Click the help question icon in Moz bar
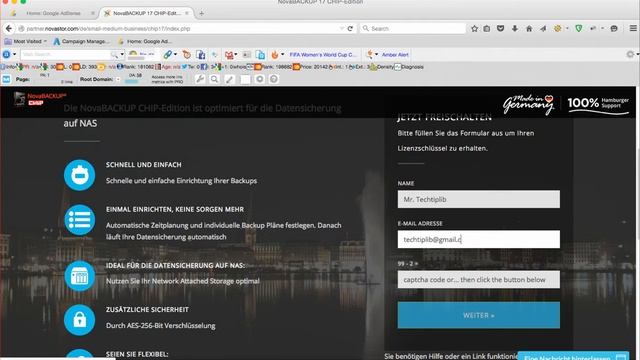Viewport: 640px width, 360px height. point(274,79)
